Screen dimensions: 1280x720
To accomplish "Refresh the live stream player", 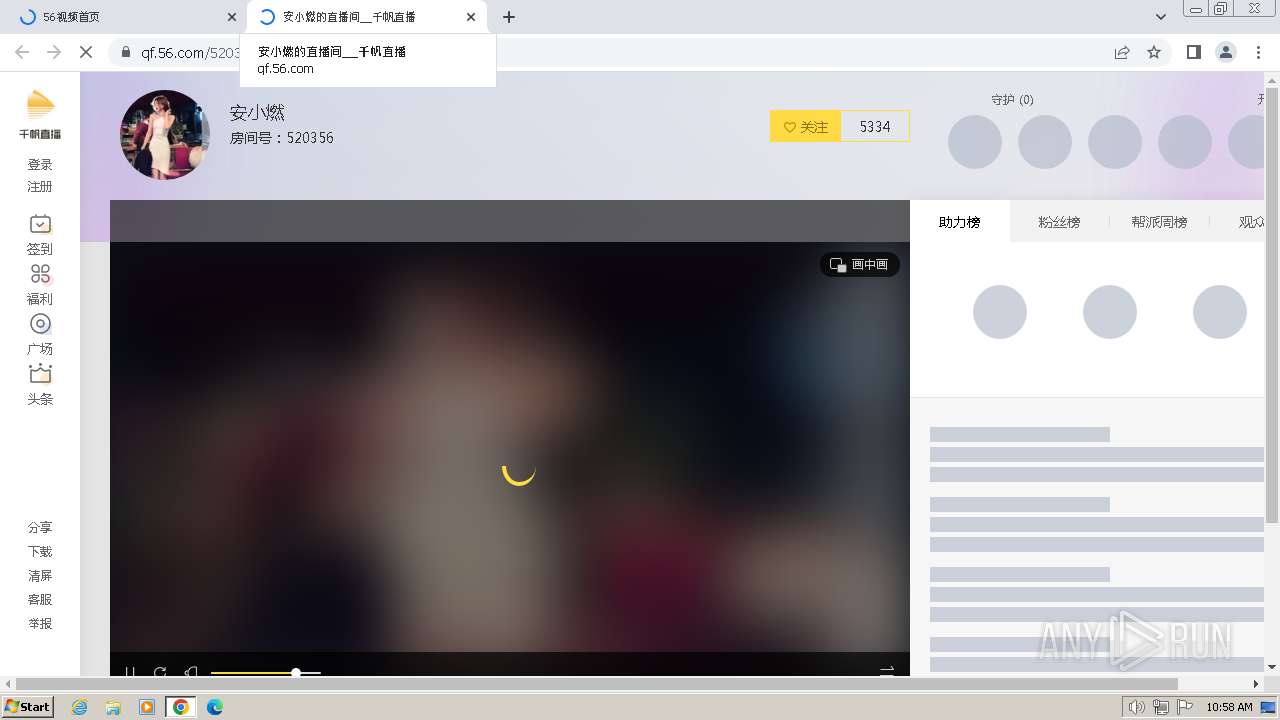I will tap(160, 672).
